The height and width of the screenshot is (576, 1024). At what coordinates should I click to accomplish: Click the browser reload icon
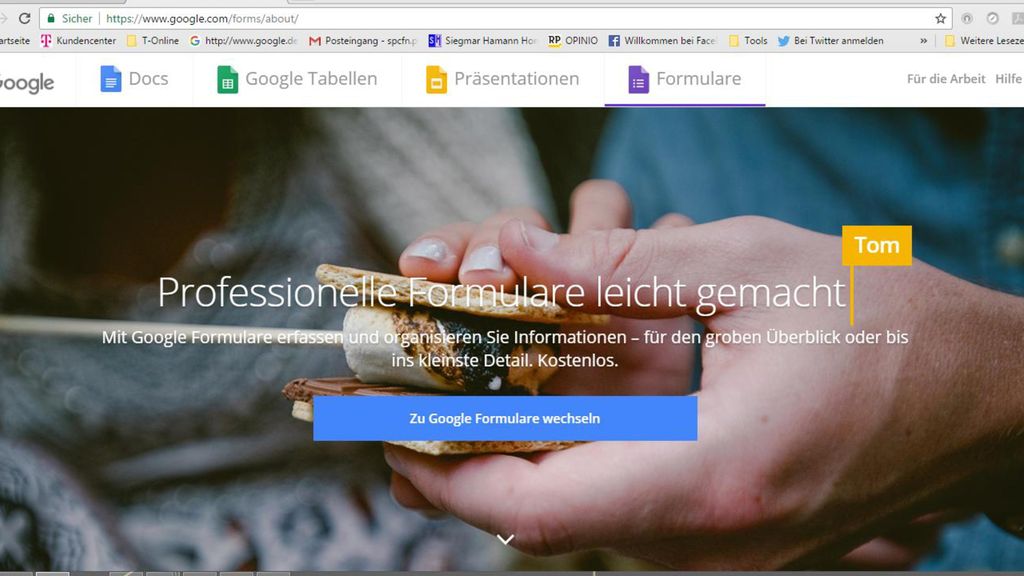click(25, 18)
